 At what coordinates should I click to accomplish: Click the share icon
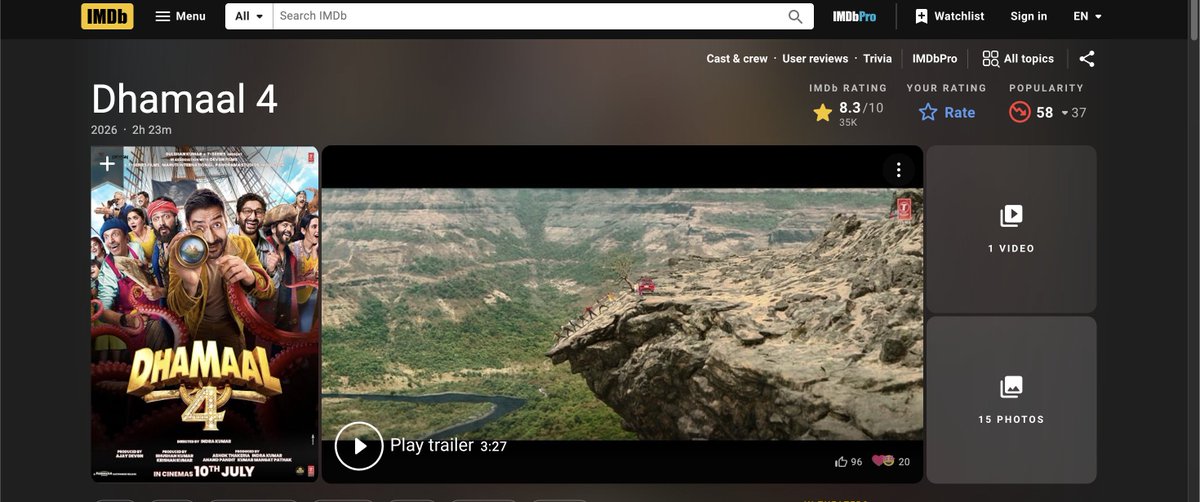point(1087,59)
